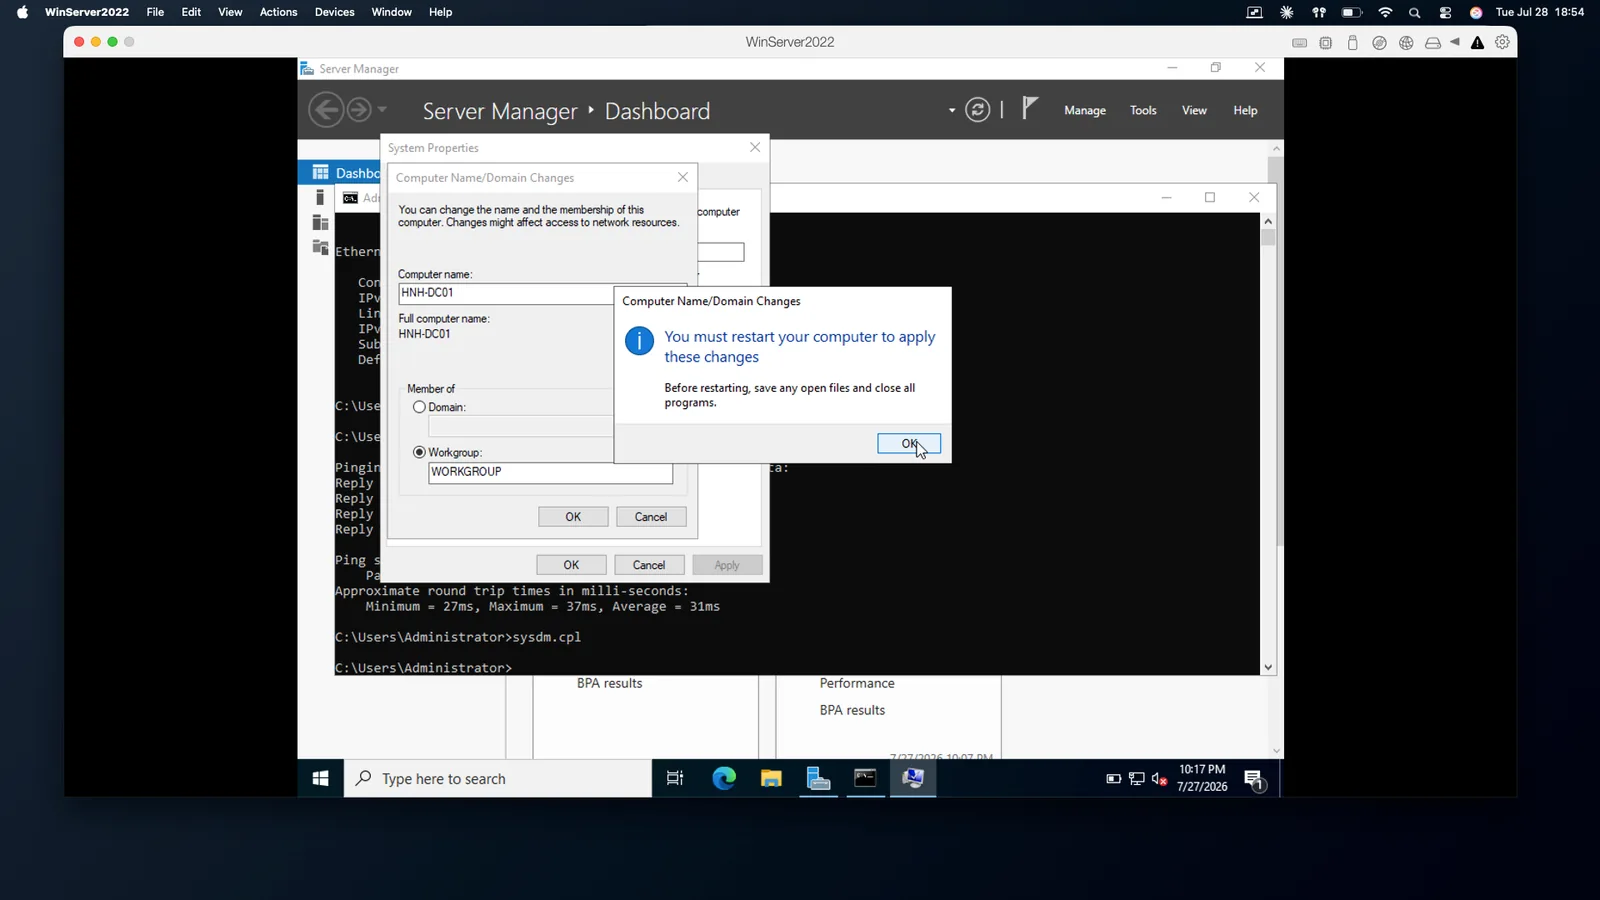Click OK in Computer Name/Domain Changes dialog
The height and width of the screenshot is (900, 1600).
(x=573, y=517)
